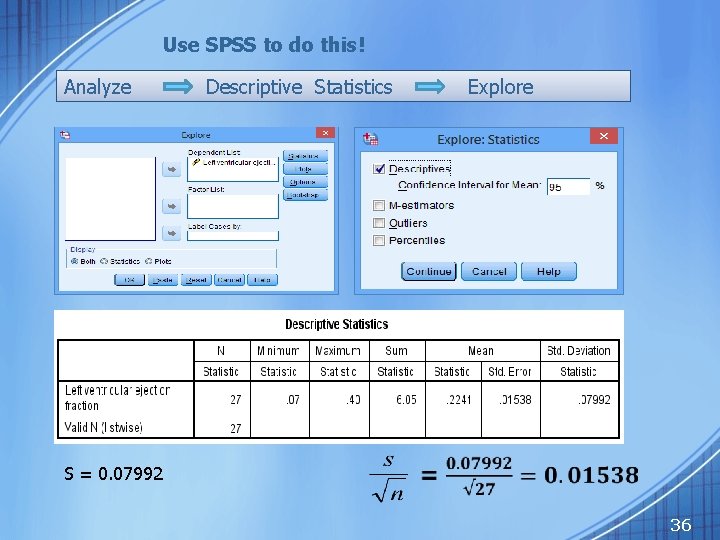Viewport: 720px width, 540px height.
Task: Uncheck the Descriptives checkbox
Action: click(x=379, y=169)
